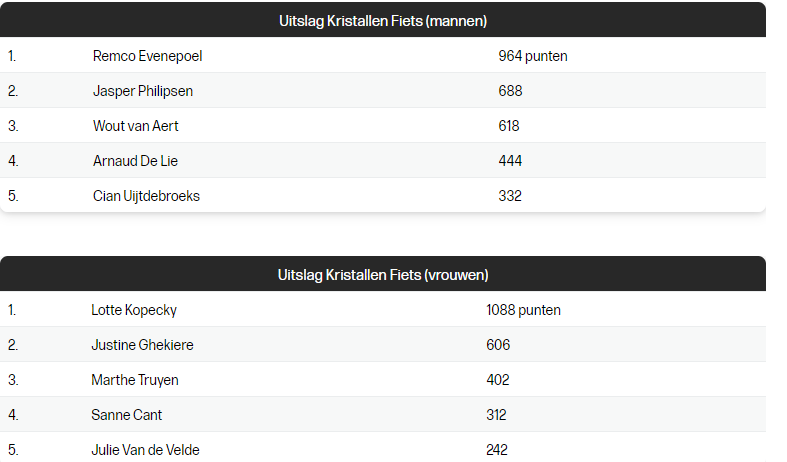Select Justine Ghekiere in the women's table
Image resolution: width=787 pixels, height=462 pixels.
click(142, 345)
